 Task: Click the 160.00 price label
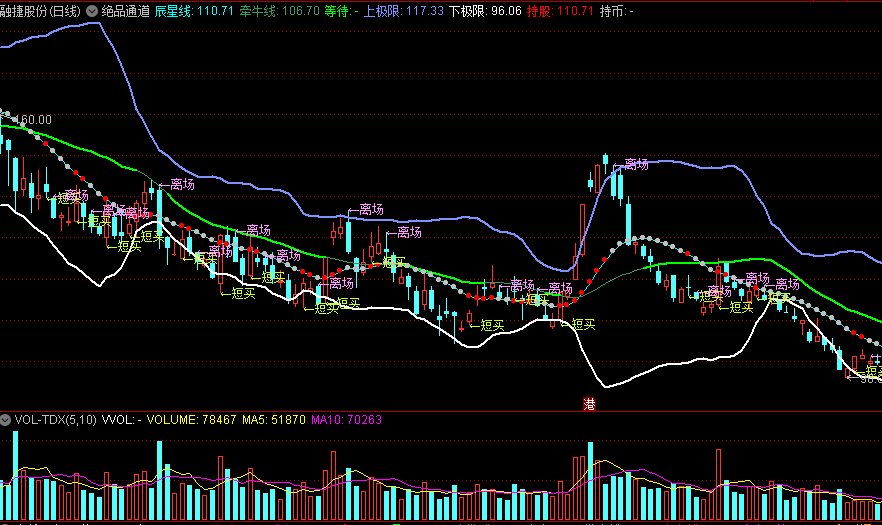pyautogui.click(x=34, y=120)
